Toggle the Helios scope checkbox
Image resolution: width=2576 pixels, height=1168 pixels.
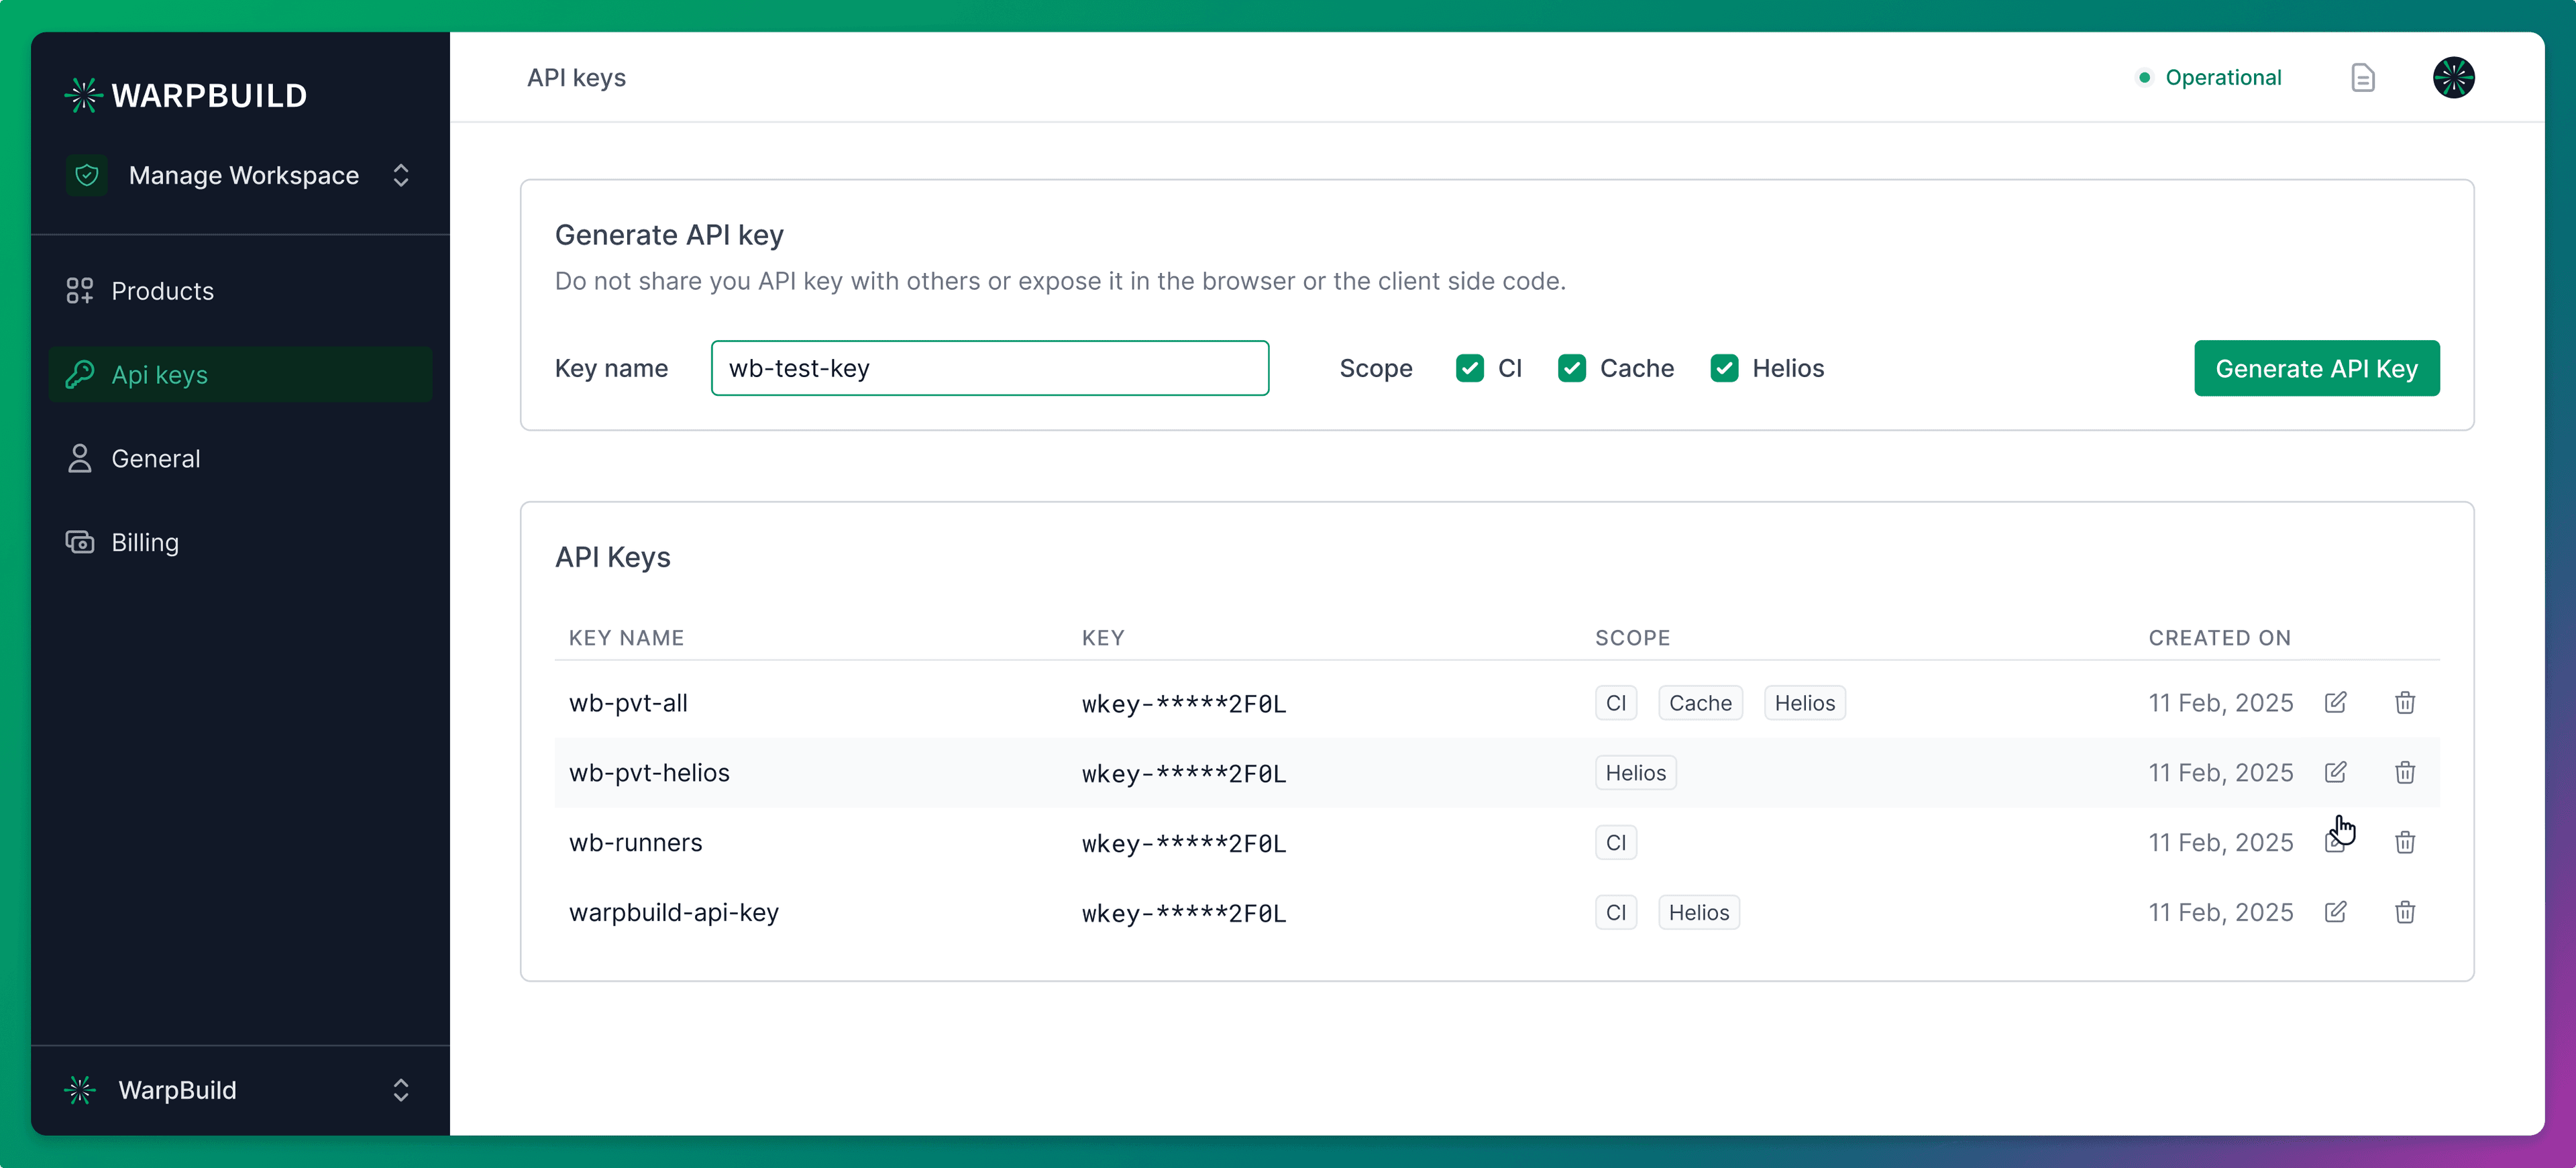click(x=1724, y=368)
